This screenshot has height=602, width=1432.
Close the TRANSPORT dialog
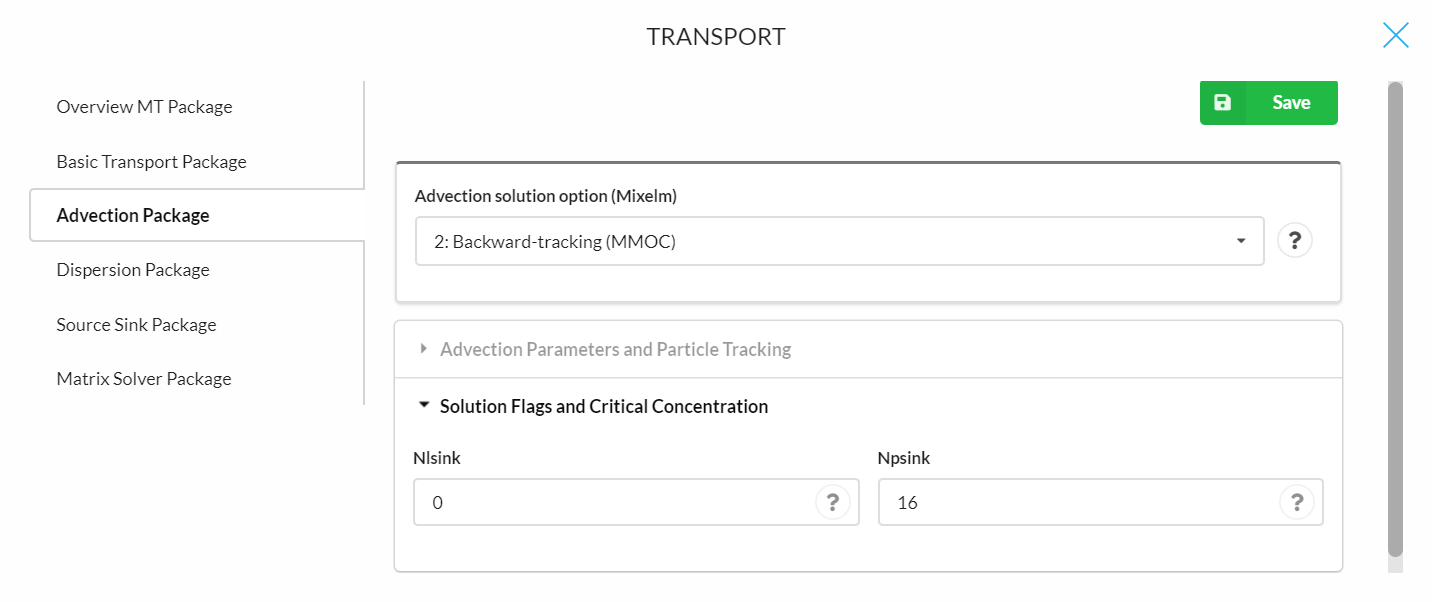coord(1396,34)
